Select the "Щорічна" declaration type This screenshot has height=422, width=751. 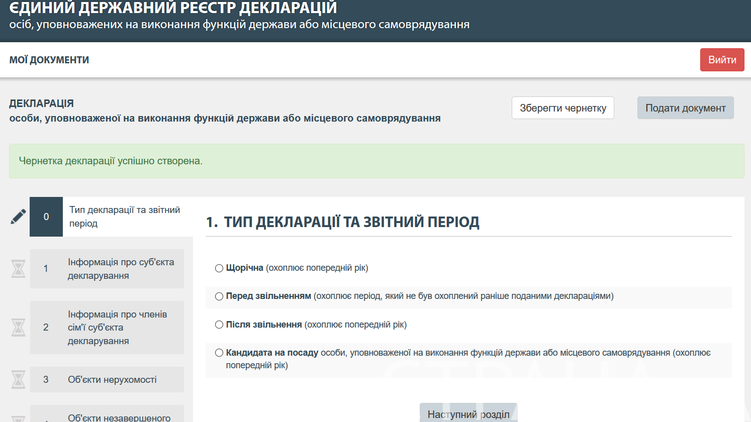219,268
